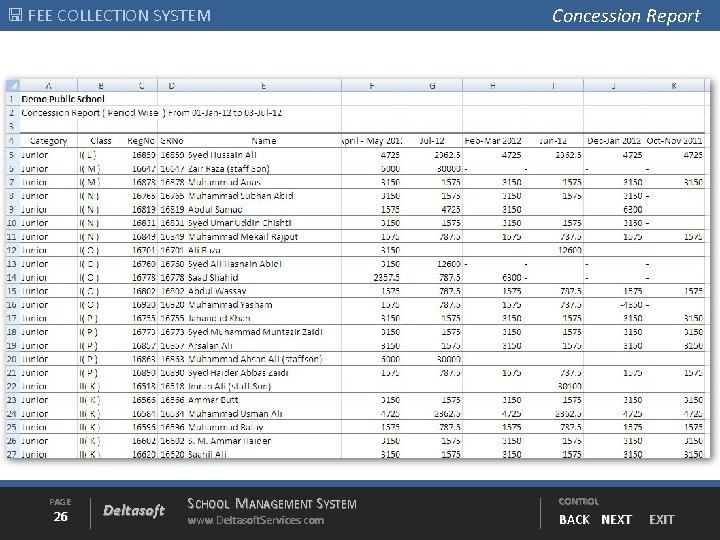The image size is (720, 540).
Task: Click the page number 26
Action: [x=60, y=517]
